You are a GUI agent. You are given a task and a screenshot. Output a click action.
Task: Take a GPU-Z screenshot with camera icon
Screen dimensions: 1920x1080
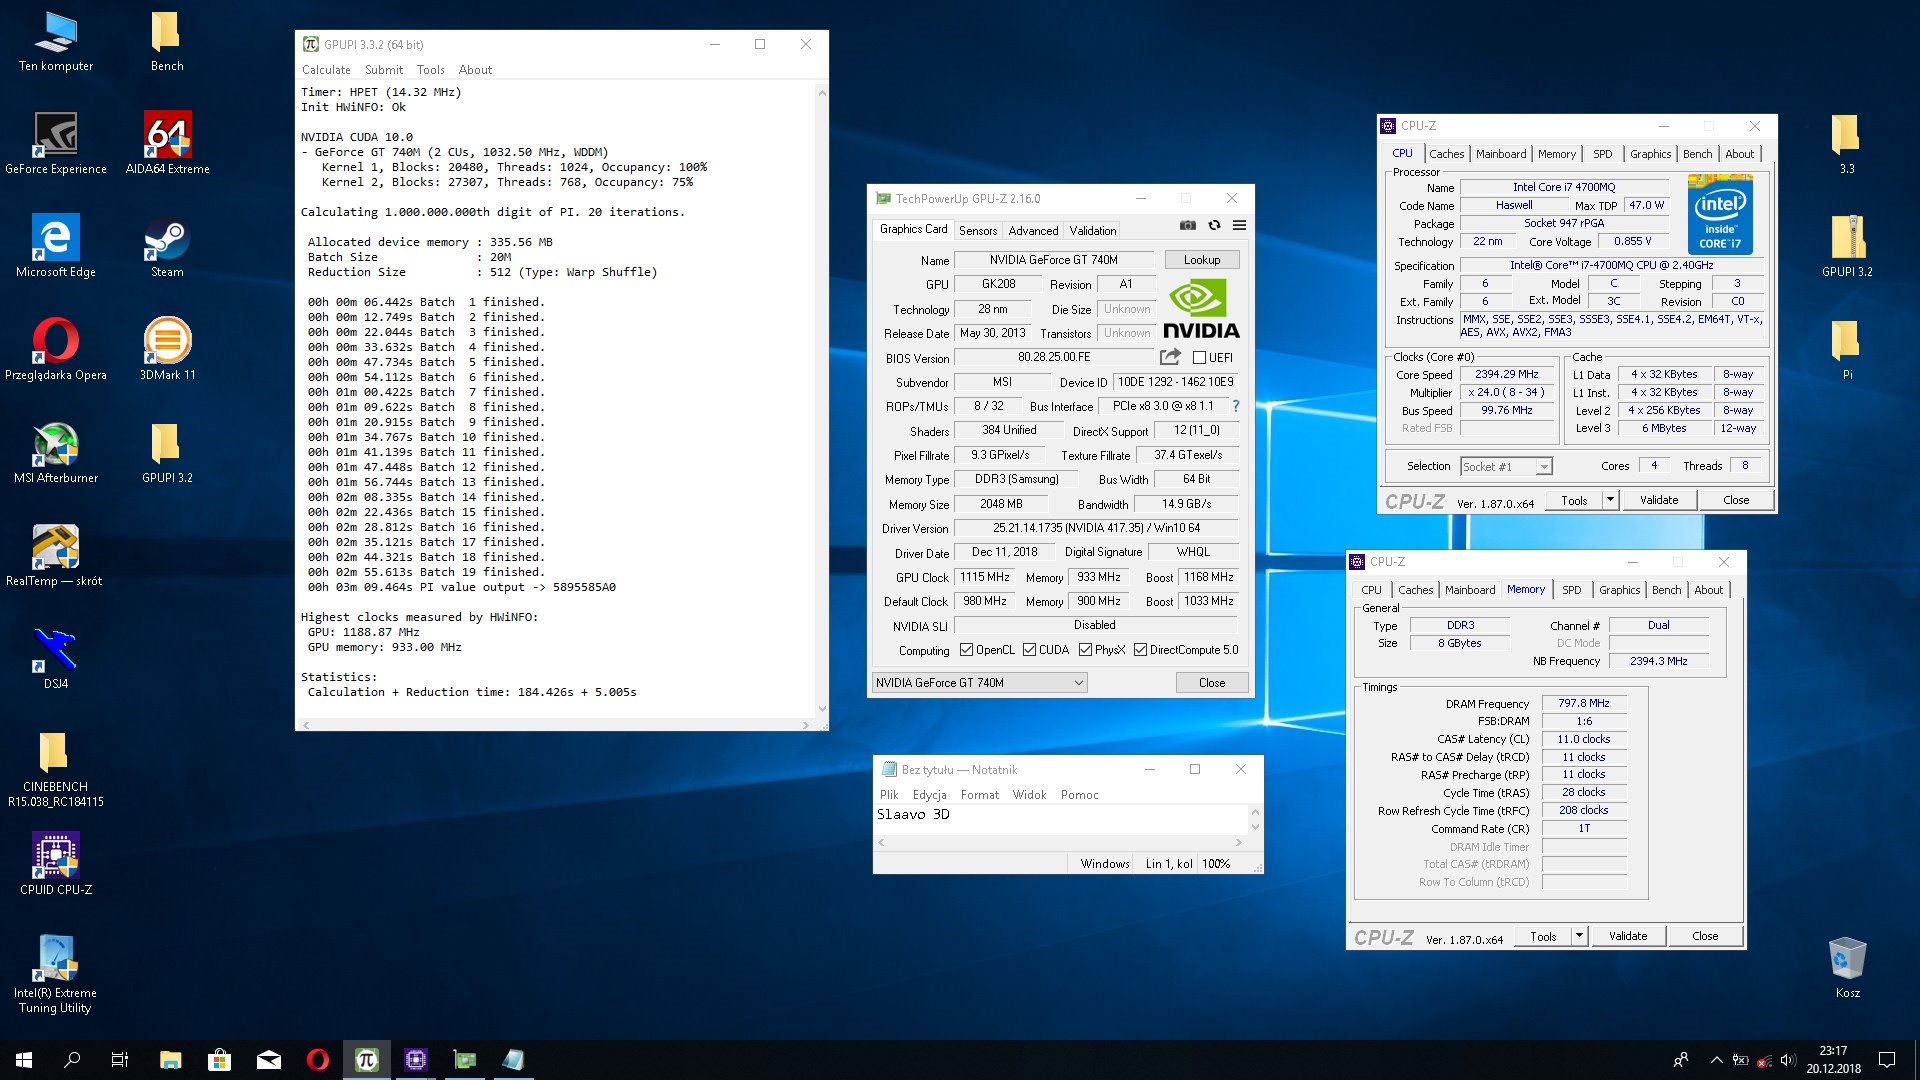[x=1187, y=226]
